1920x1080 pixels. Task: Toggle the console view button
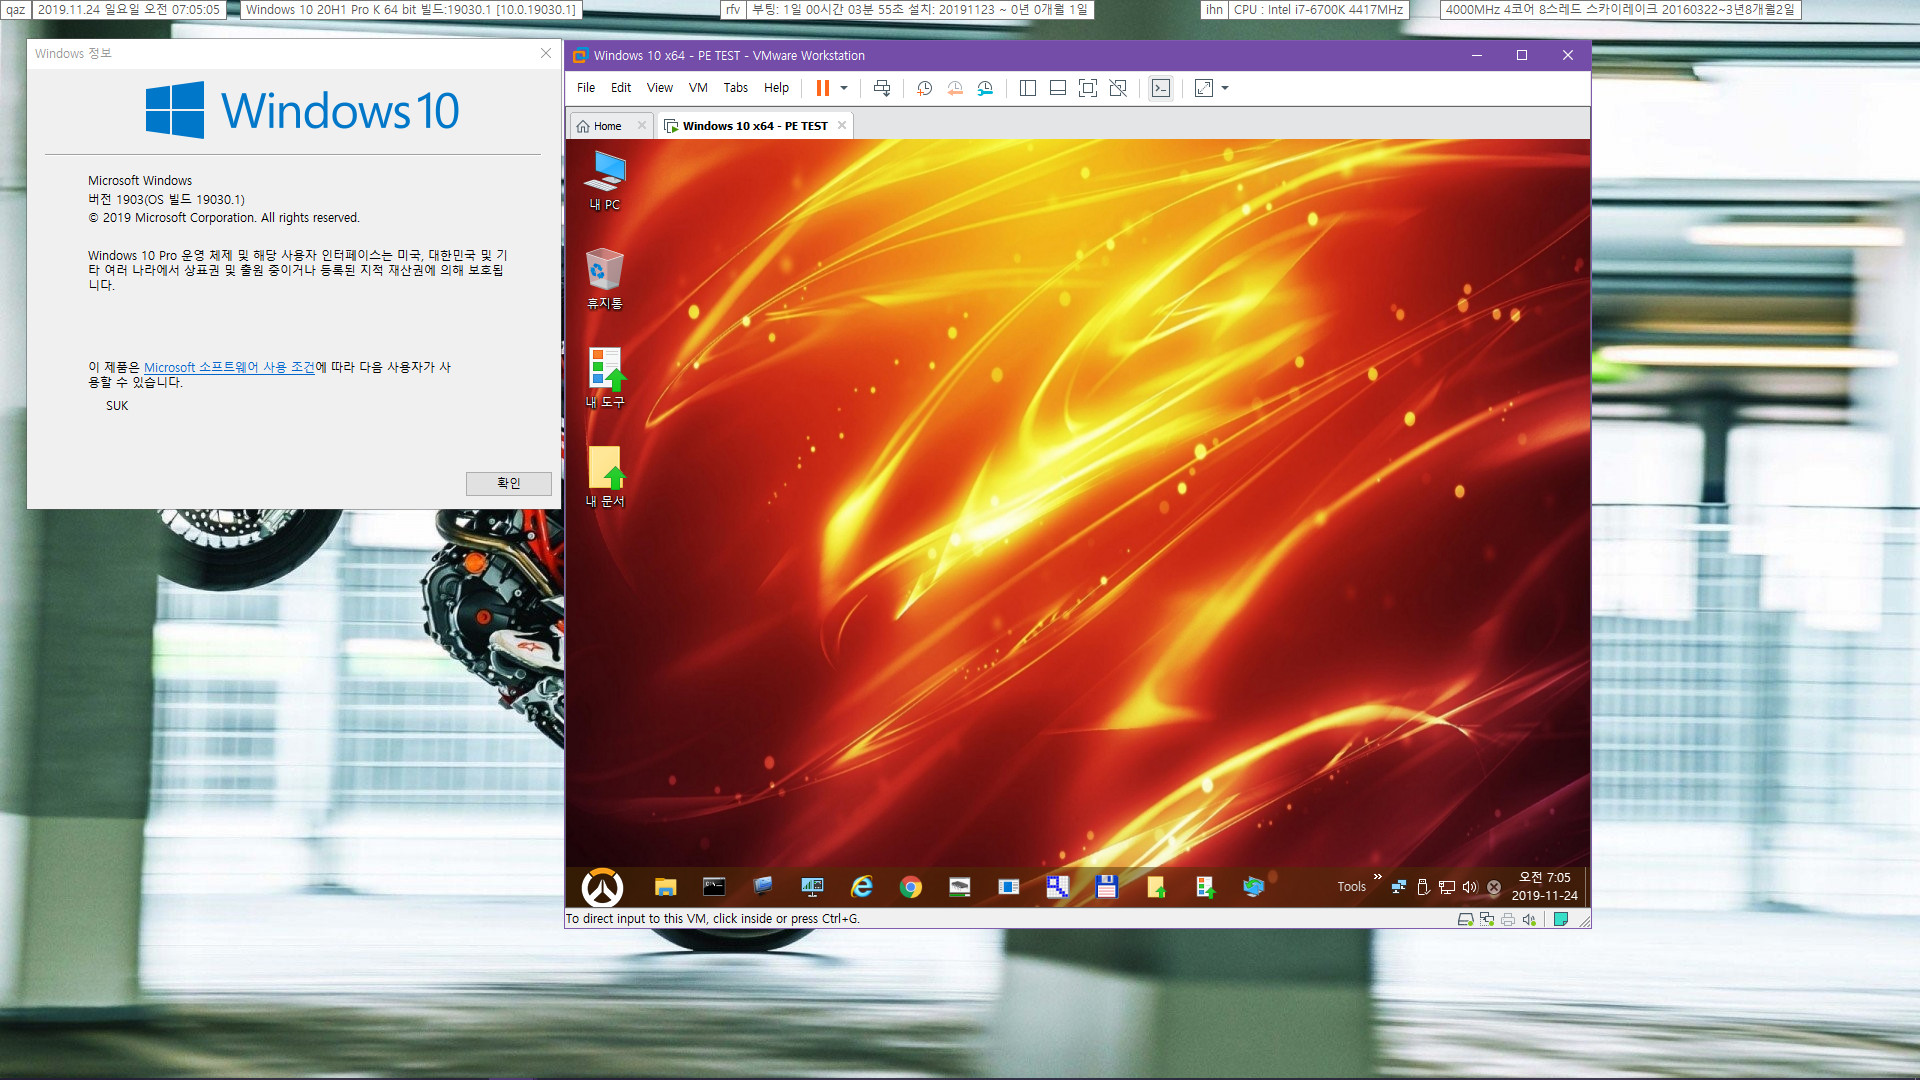coord(1160,88)
